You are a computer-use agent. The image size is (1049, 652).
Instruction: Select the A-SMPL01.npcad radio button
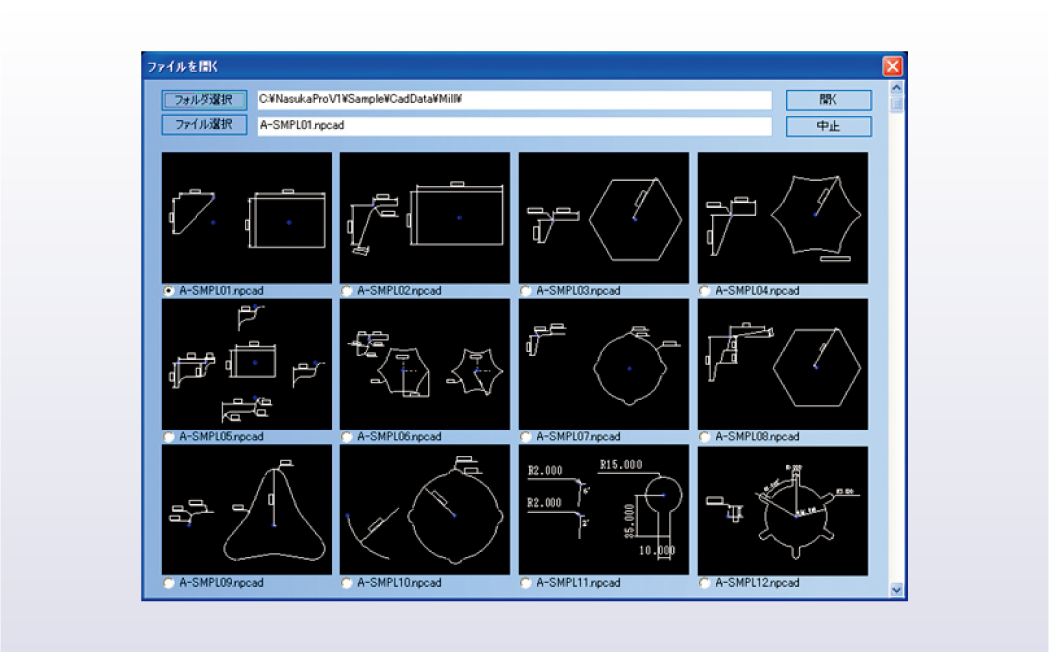point(168,291)
